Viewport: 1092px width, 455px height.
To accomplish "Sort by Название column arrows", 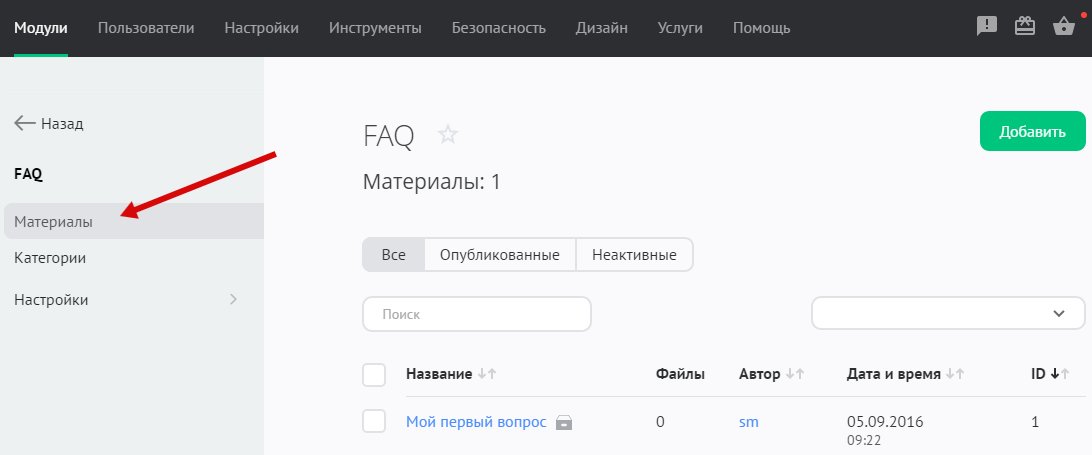I will pyautogui.click(x=487, y=374).
